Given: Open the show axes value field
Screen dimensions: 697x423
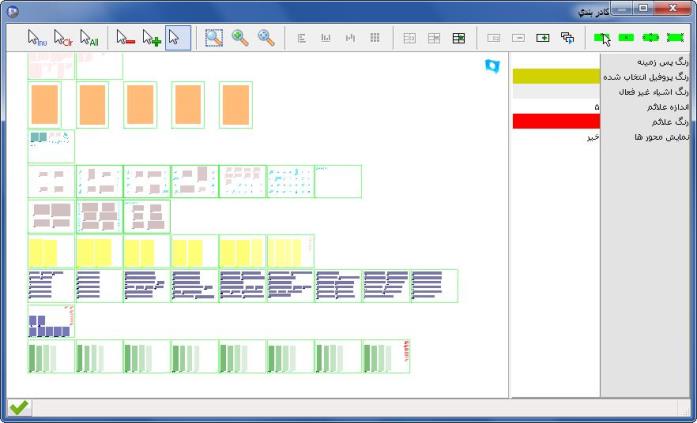Looking at the screenshot, I should [556, 137].
